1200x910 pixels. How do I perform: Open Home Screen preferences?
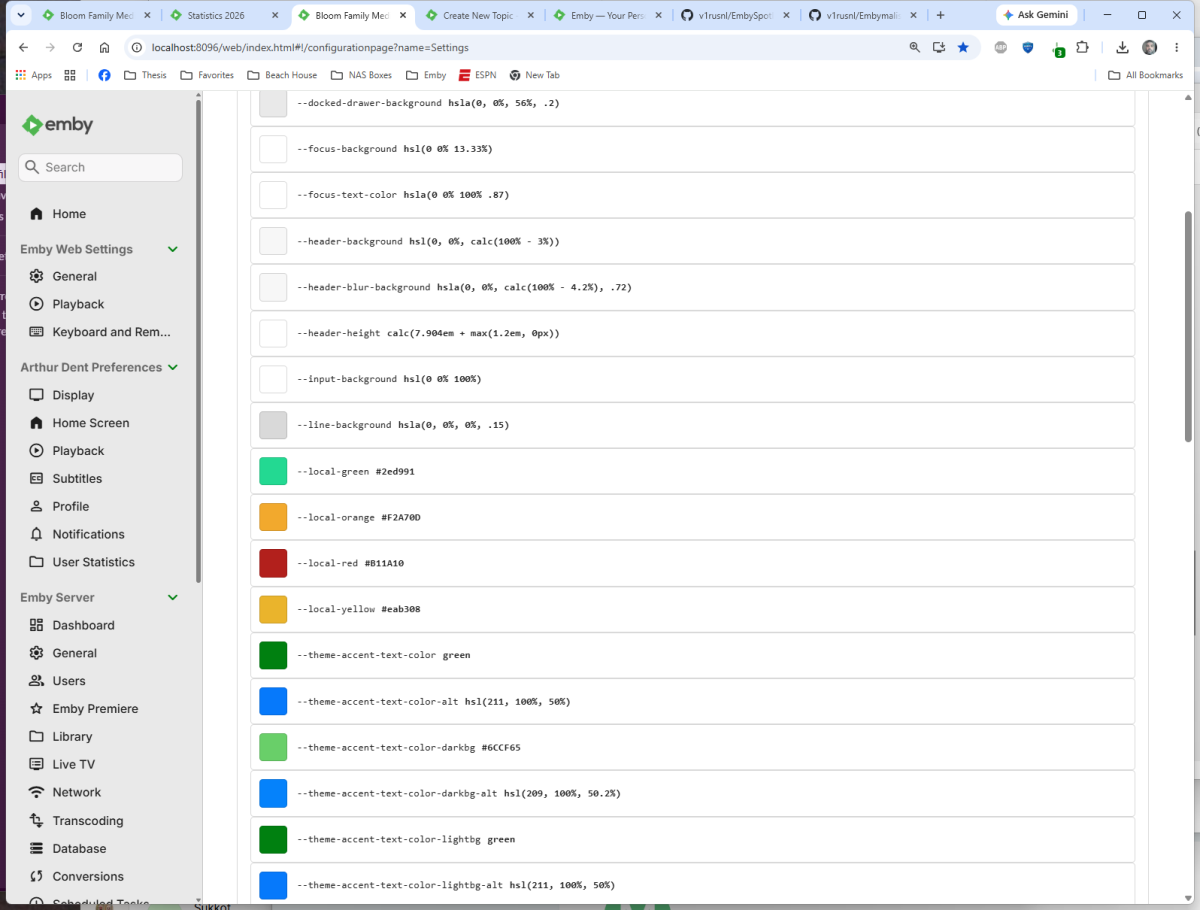coord(90,423)
